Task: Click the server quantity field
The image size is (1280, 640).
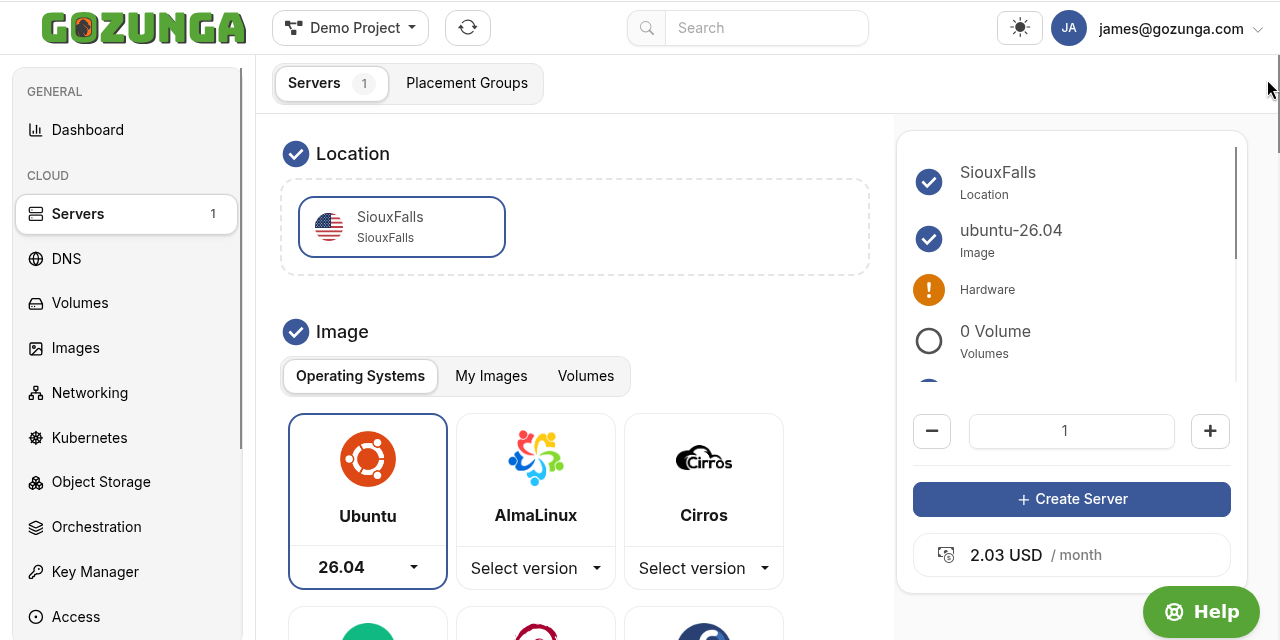Action: pyautogui.click(x=1072, y=431)
